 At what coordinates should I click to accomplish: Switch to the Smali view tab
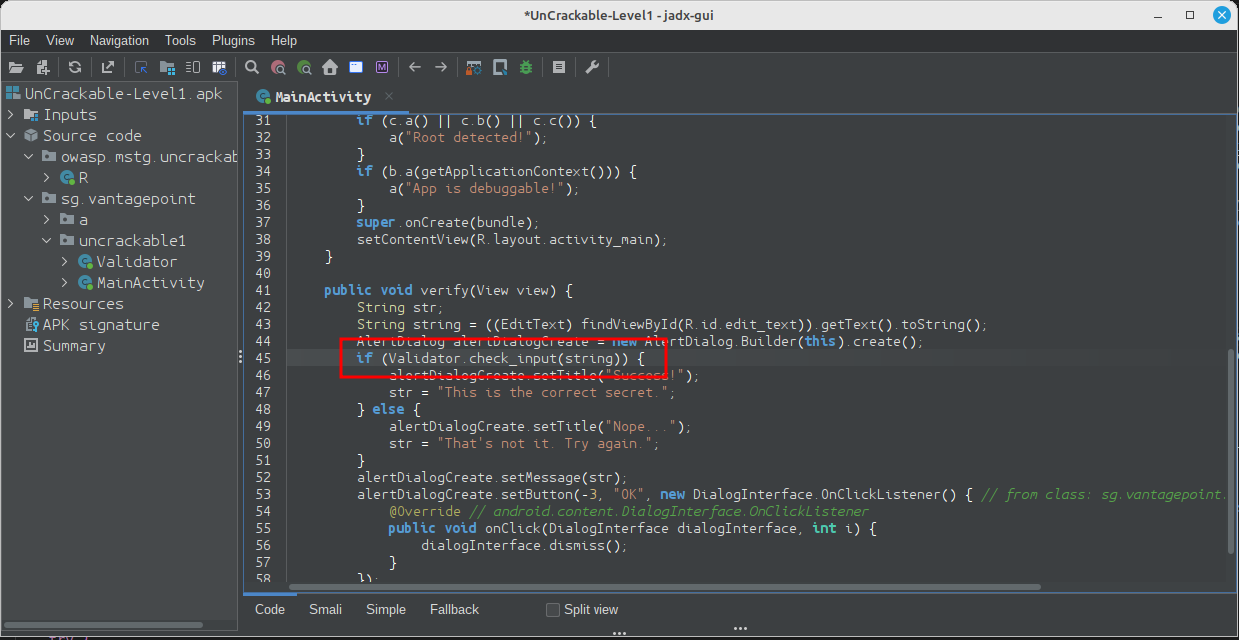[325, 609]
